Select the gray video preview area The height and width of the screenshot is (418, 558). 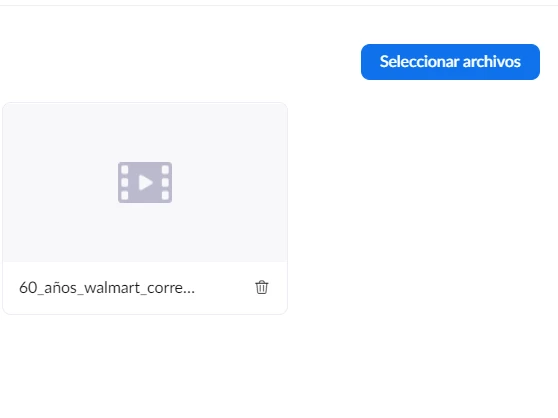(x=145, y=182)
